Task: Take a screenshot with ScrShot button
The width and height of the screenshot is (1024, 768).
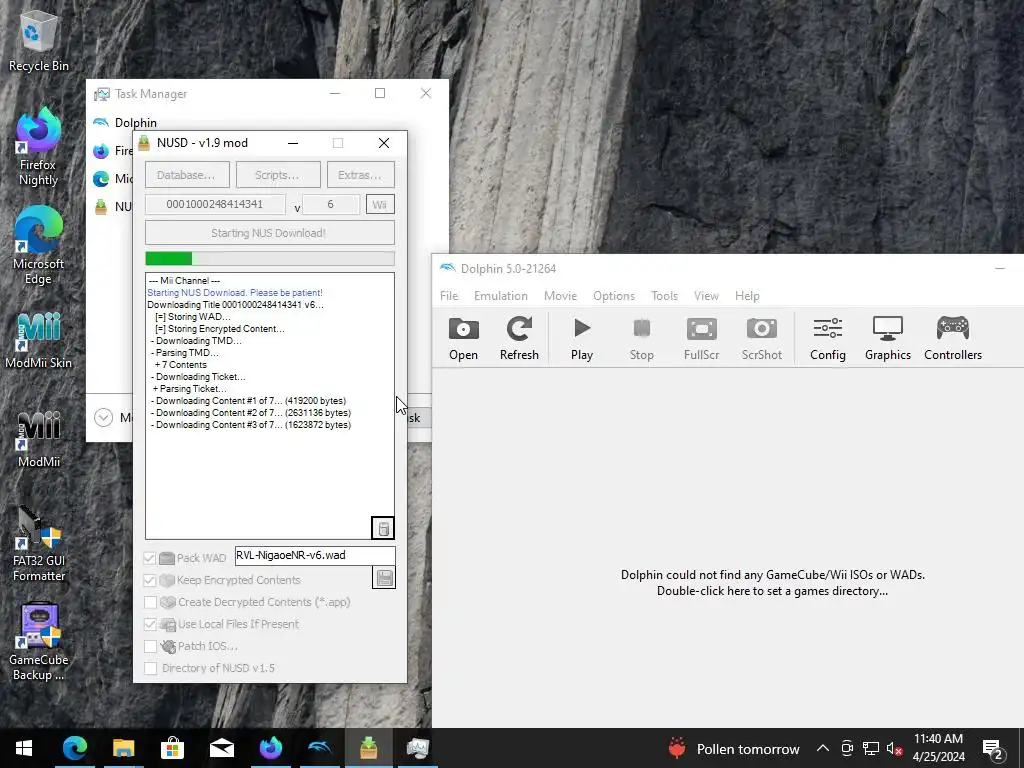Action: click(761, 338)
